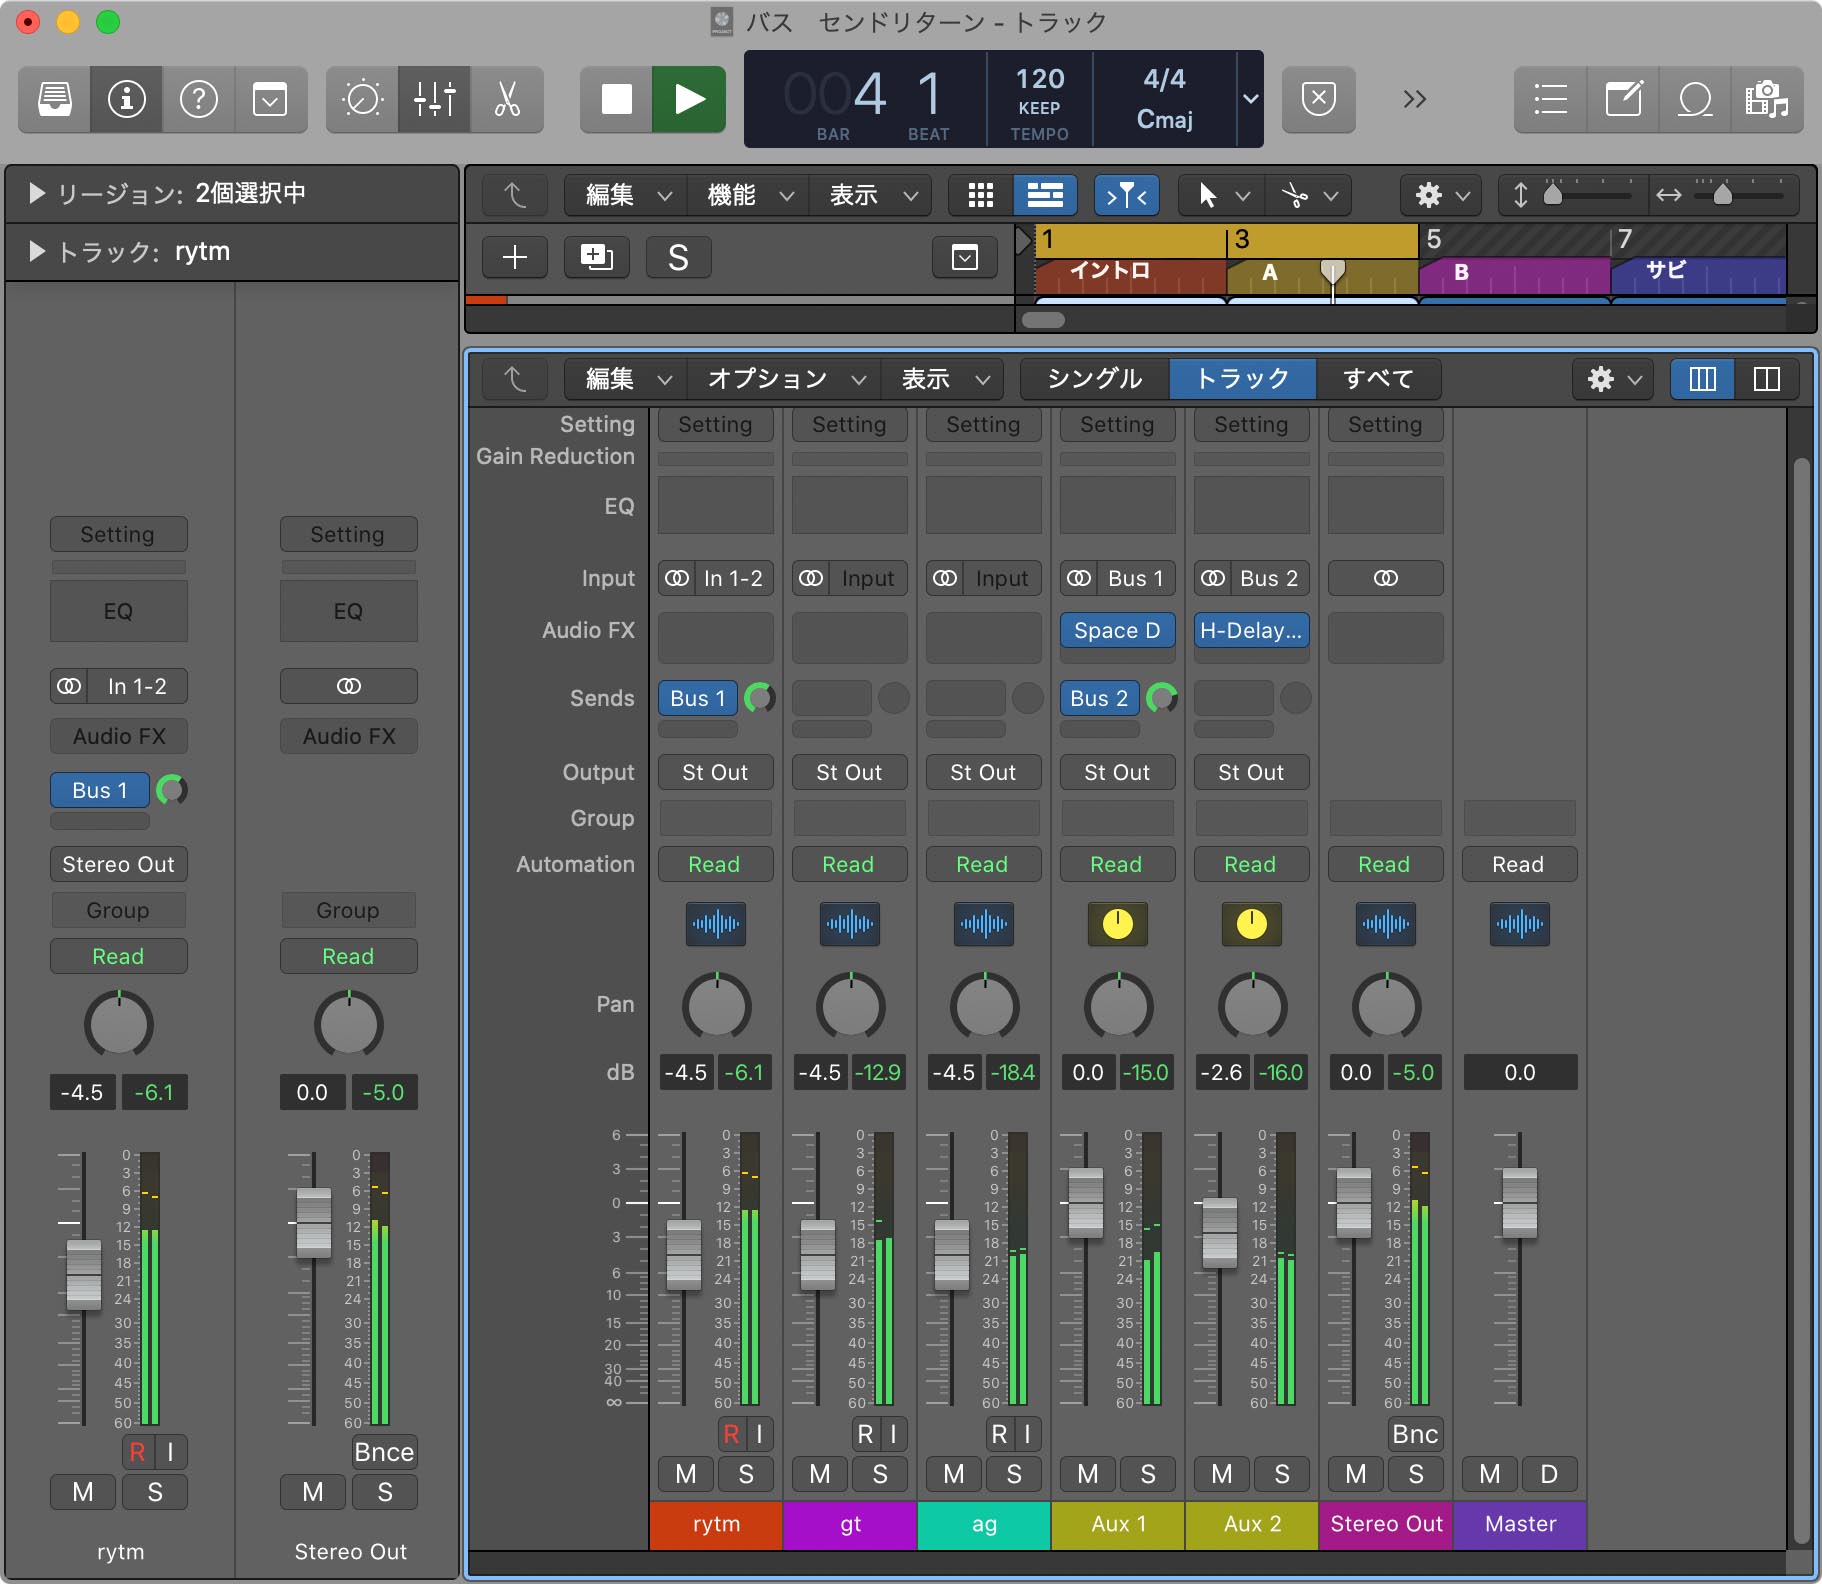Click the Master channel volume fader
This screenshot has width=1822, height=1584.
[x=1519, y=1202]
